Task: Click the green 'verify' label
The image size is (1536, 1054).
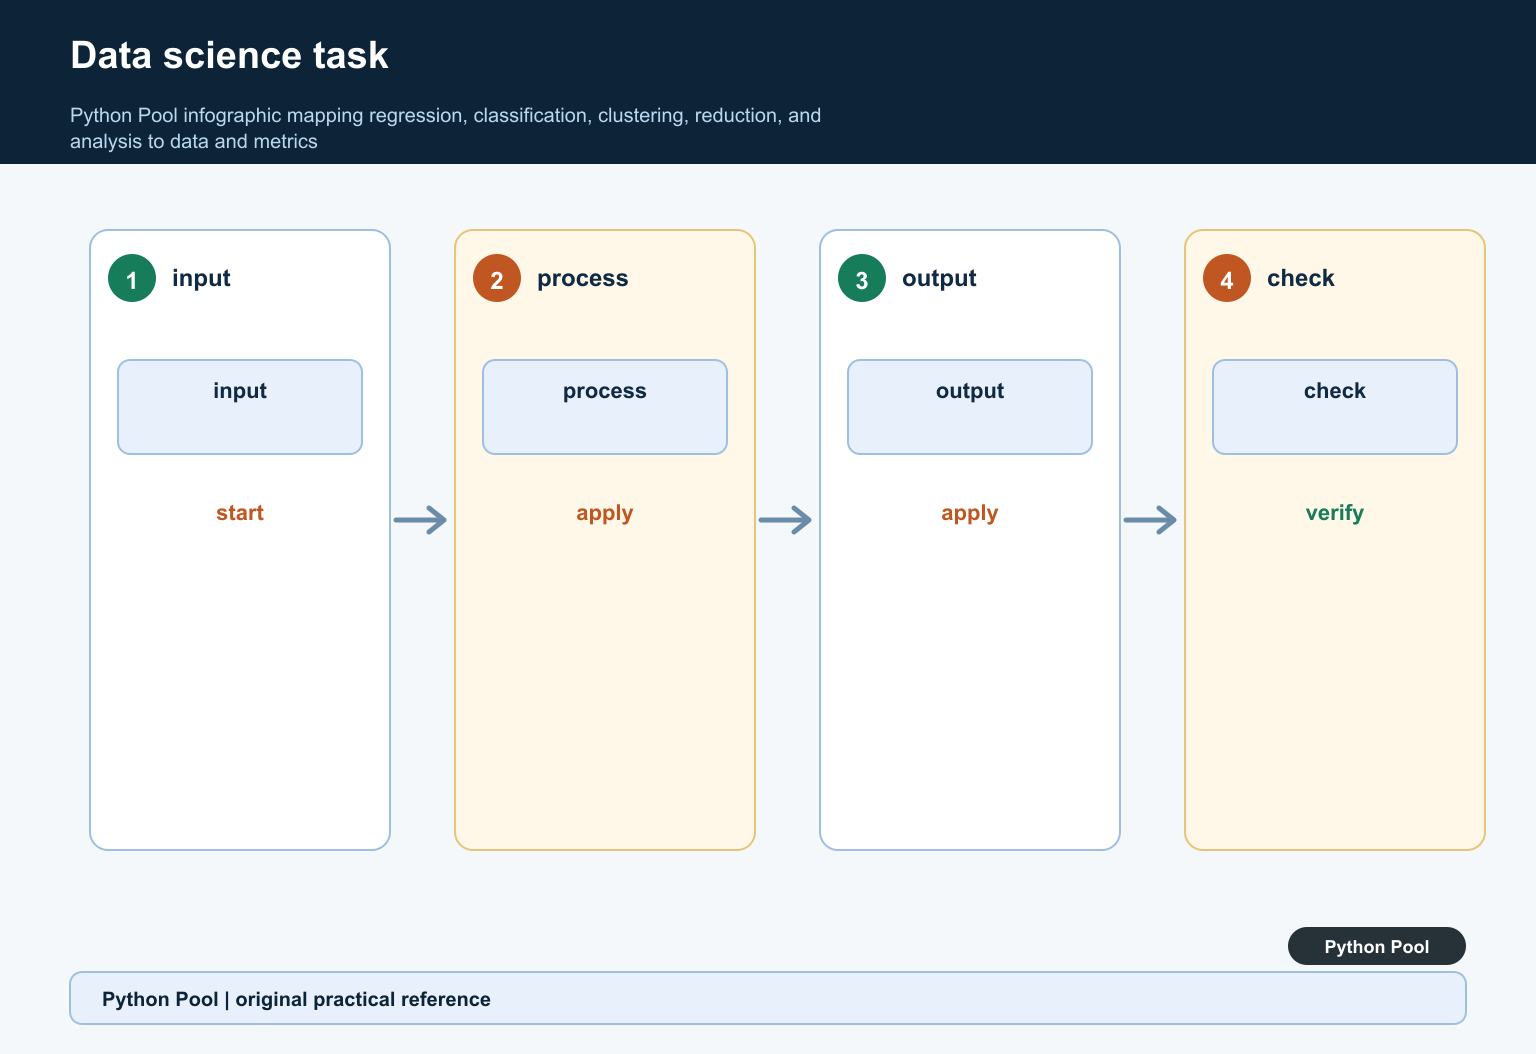Action: tap(1335, 514)
